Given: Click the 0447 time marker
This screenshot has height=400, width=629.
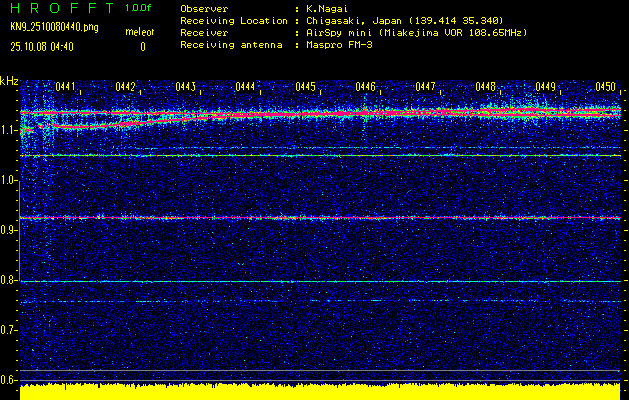Looking at the screenshot, I should [x=426, y=87].
